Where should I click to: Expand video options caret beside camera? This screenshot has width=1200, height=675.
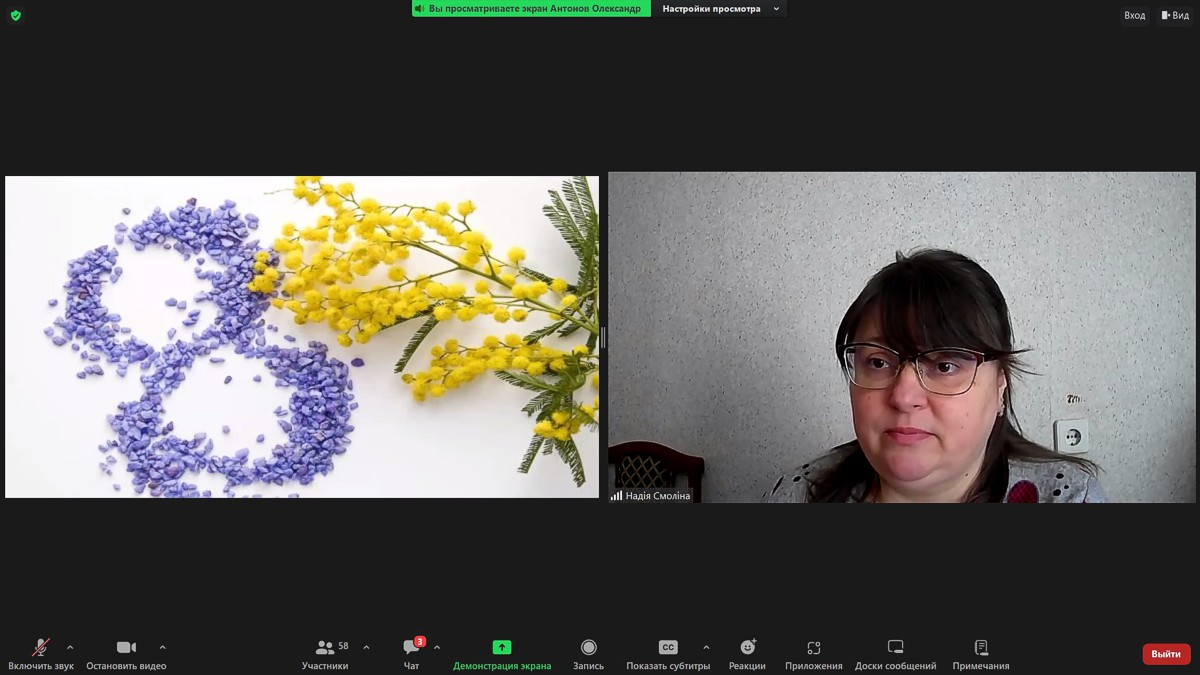click(x=163, y=648)
